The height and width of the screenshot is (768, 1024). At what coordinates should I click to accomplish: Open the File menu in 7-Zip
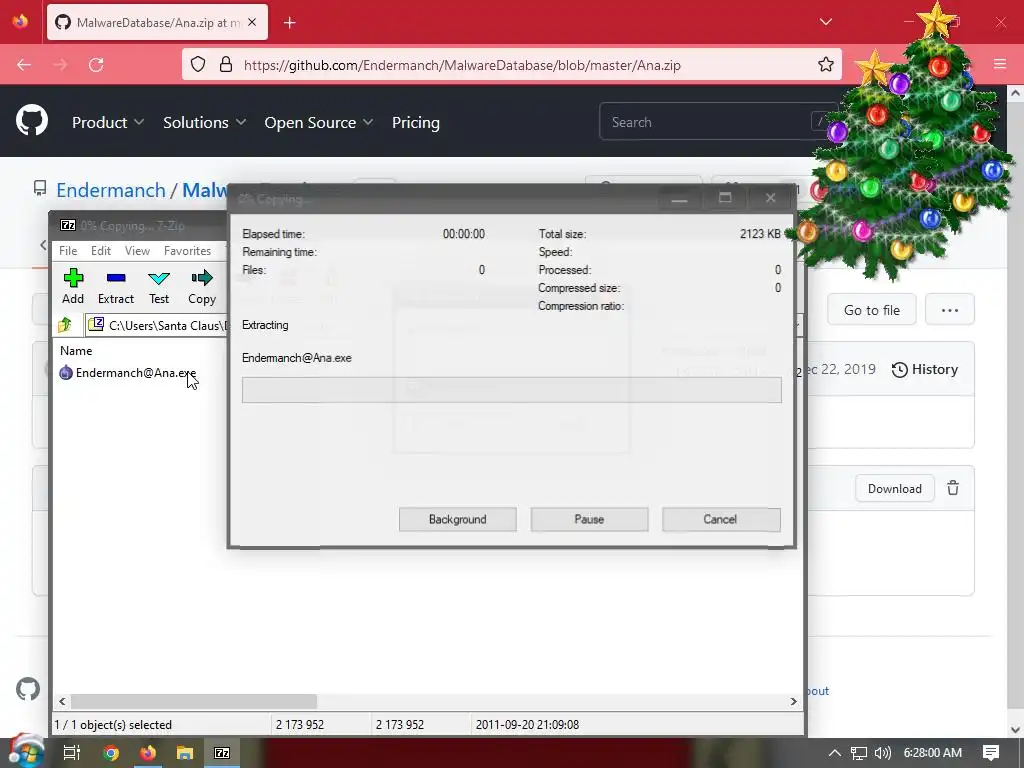(68, 251)
